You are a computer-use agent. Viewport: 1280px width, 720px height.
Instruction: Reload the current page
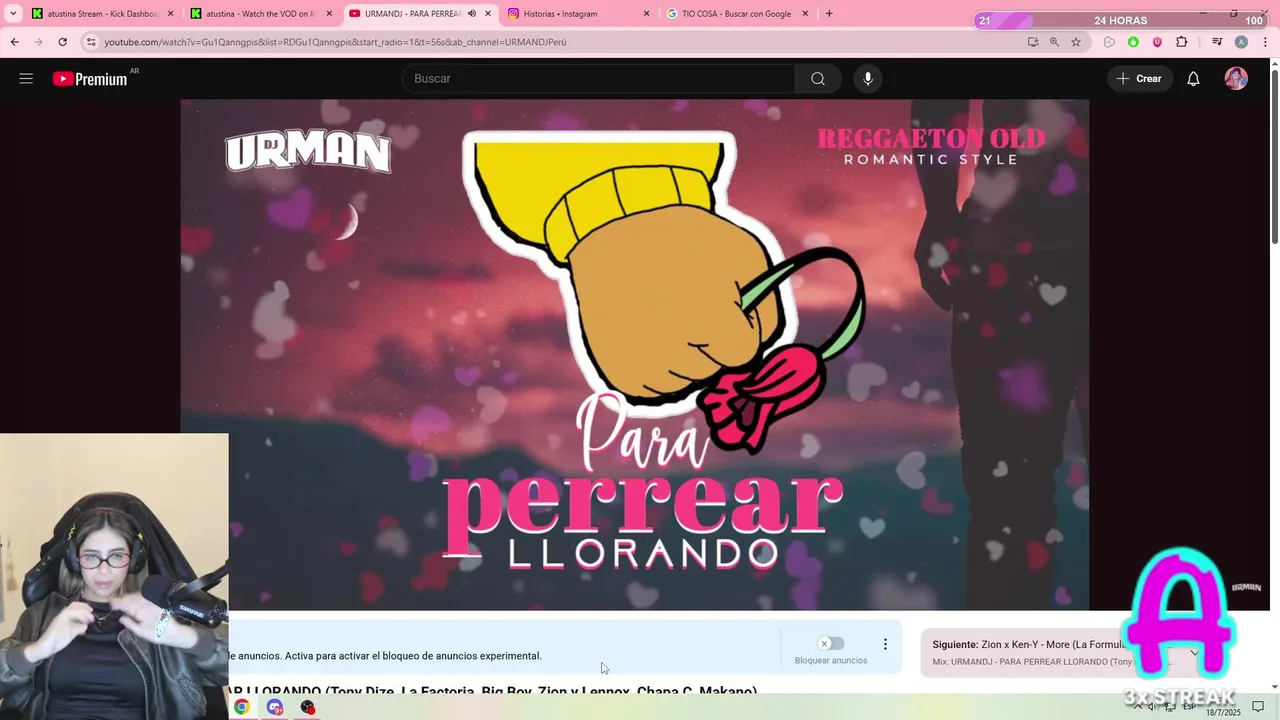point(62,42)
